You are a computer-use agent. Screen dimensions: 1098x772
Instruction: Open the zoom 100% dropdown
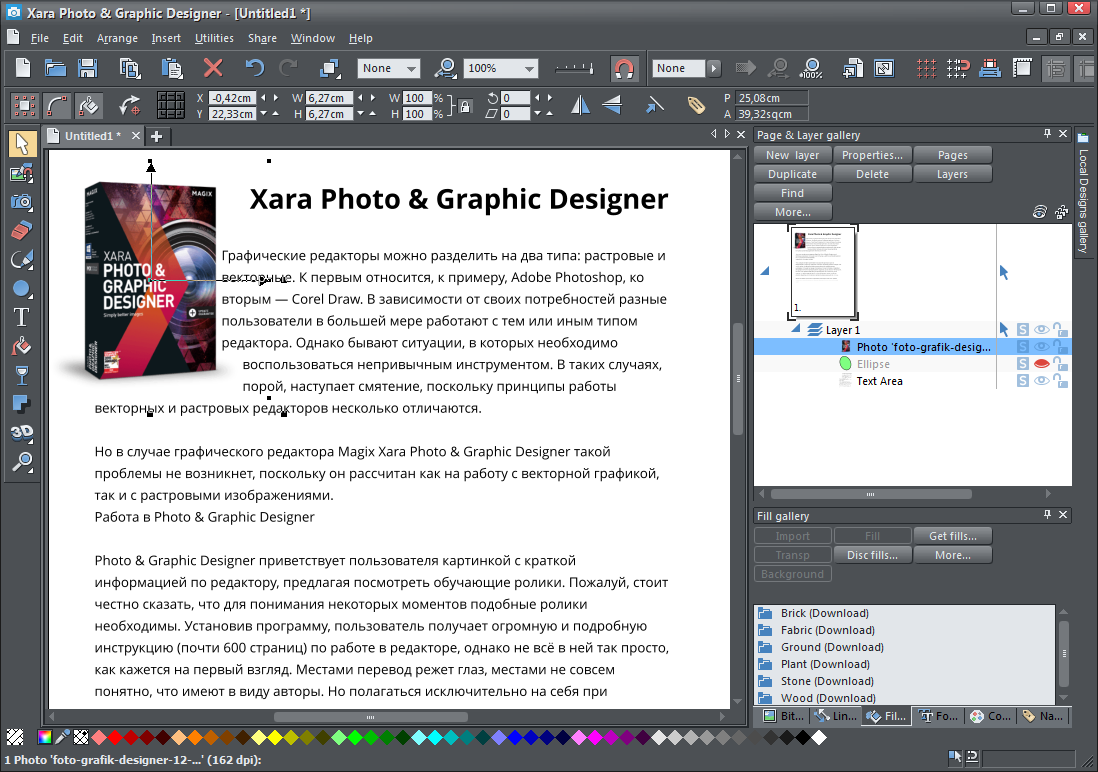pos(529,69)
